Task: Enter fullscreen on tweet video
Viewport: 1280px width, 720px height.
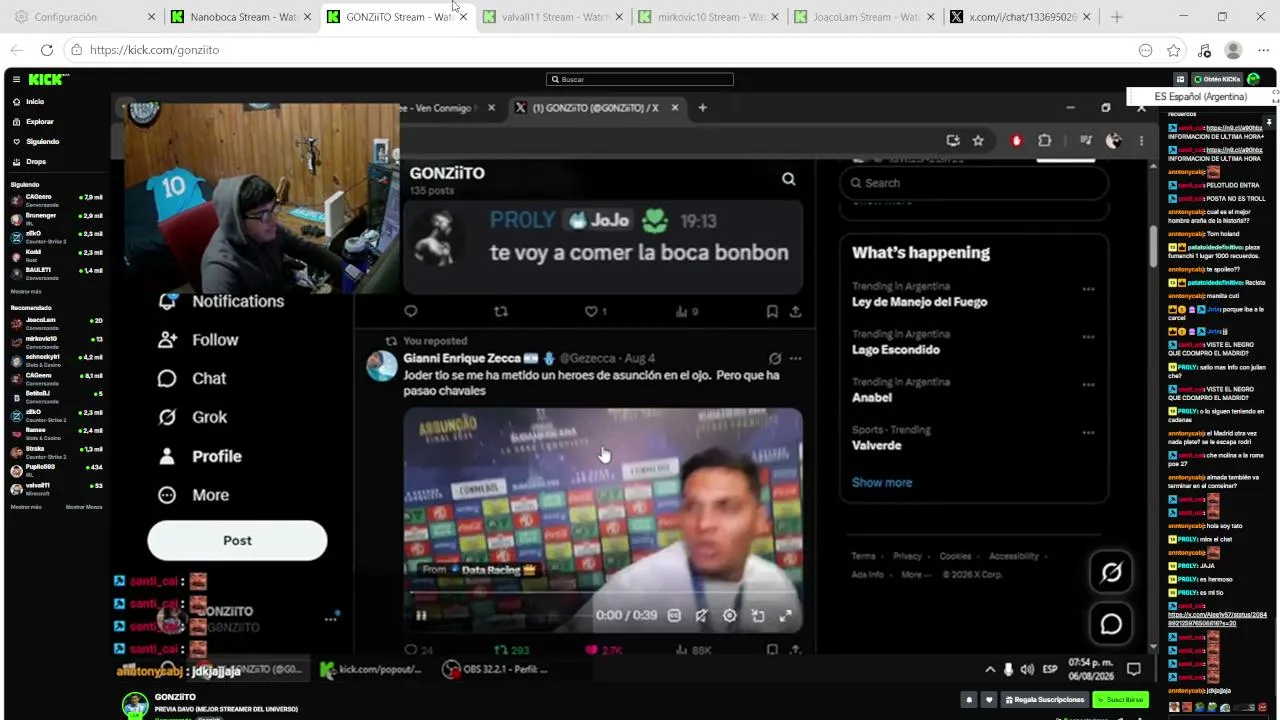Action: pos(786,616)
